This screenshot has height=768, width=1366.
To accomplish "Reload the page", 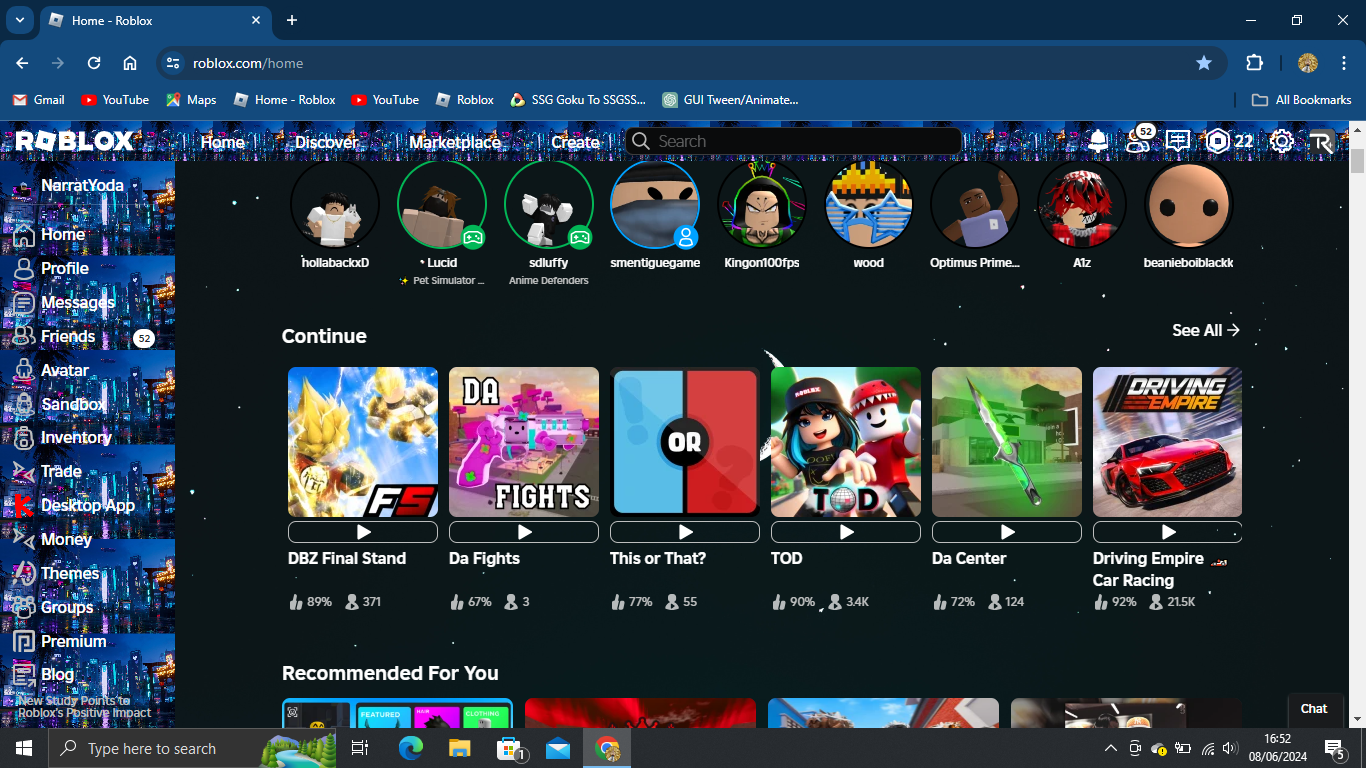I will (94, 63).
